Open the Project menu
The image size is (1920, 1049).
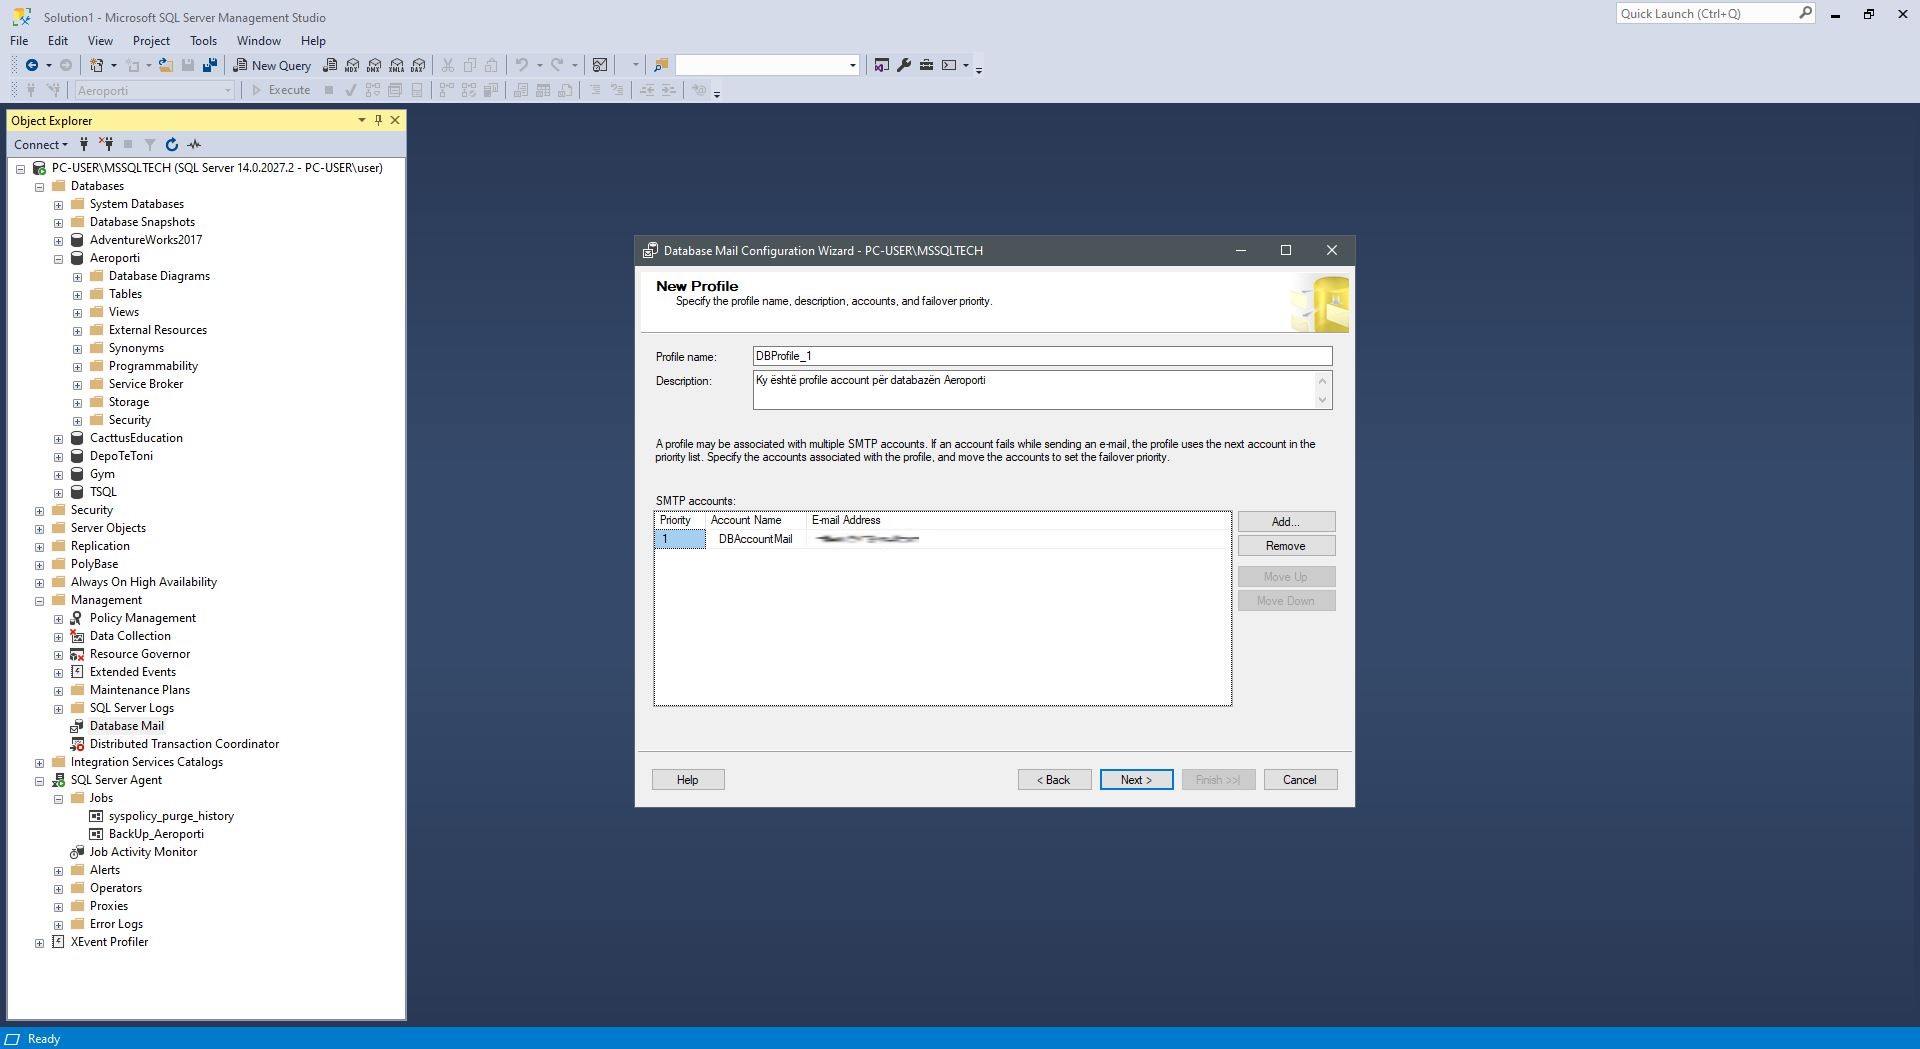point(151,41)
